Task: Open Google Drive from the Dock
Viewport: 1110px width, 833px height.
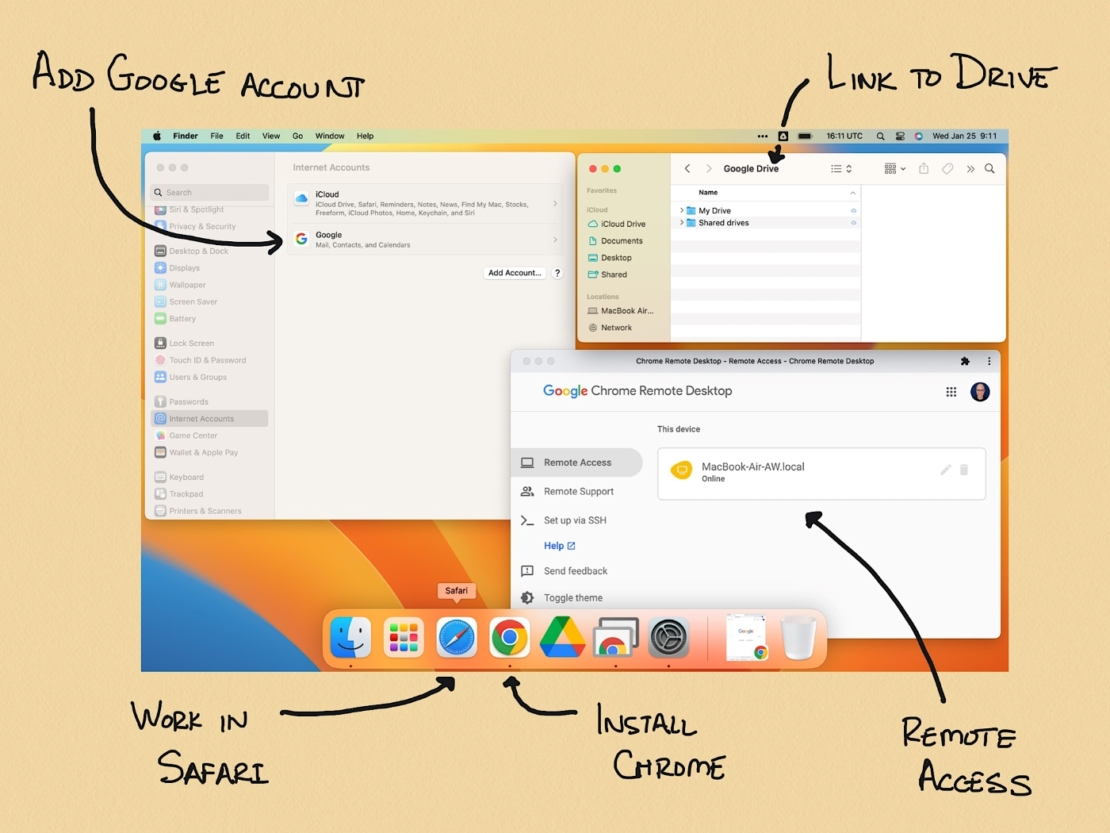Action: click(x=562, y=638)
